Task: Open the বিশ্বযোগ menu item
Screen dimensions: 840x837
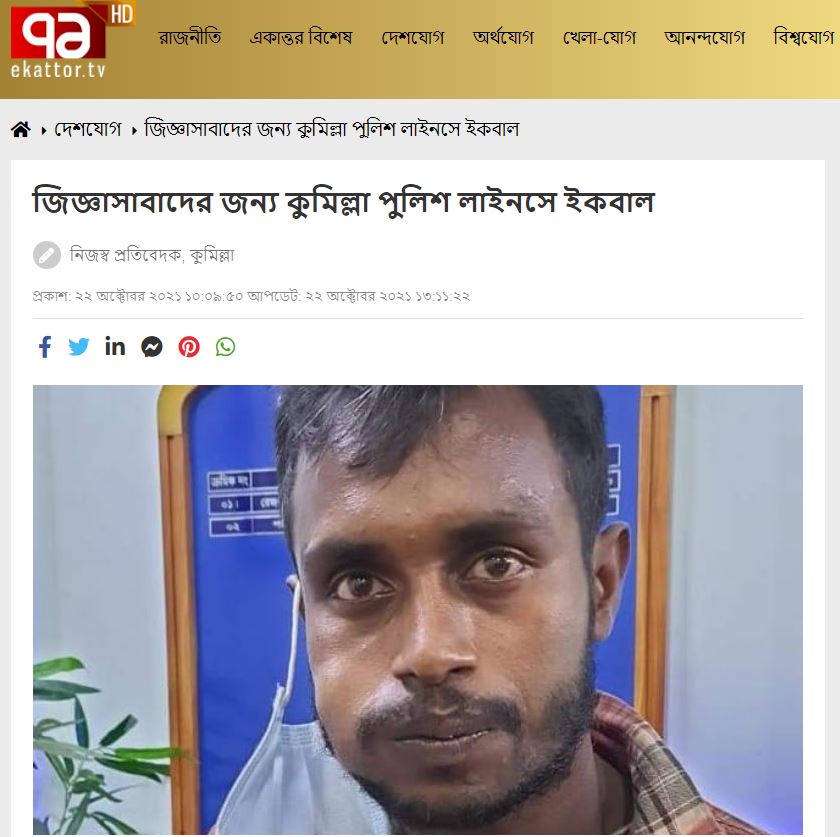Action: (804, 38)
